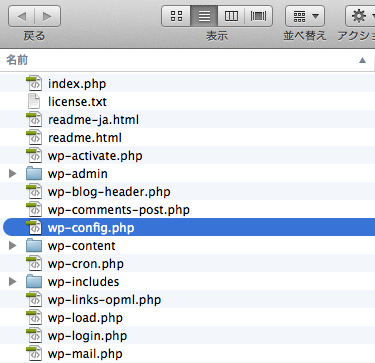The width and height of the screenshot is (375, 363).
Task: Click the wp-content folder icon
Action: (x=34, y=246)
